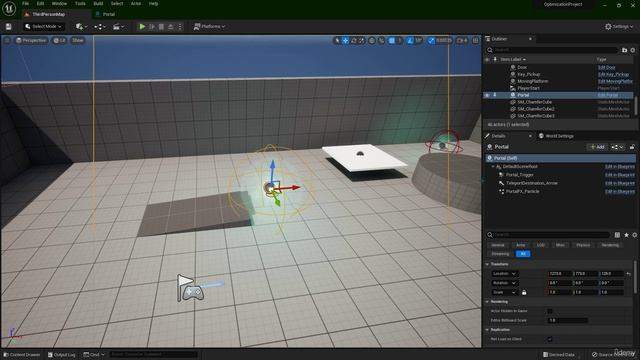Click the viewport layout maximize icon
Viewport: 640px width, 360px height.
476,40
